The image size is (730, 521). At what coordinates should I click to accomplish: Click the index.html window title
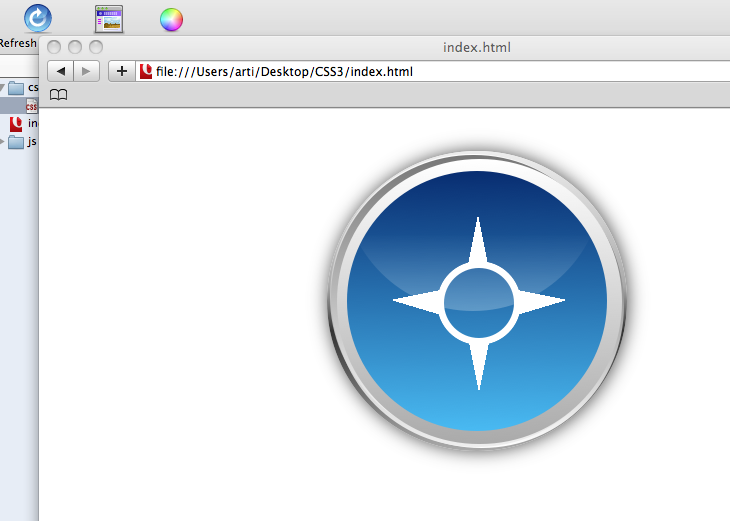point(477,47)
